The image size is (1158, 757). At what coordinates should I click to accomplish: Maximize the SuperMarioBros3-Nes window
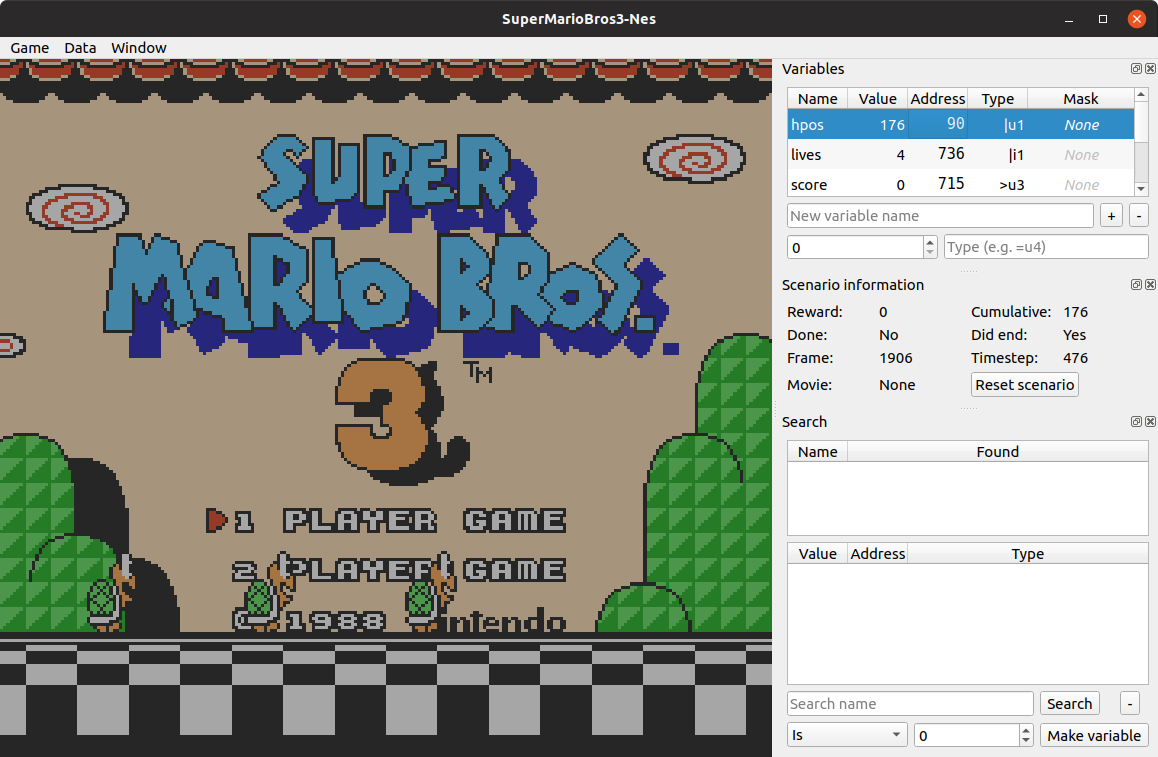tap(1103, 19)
